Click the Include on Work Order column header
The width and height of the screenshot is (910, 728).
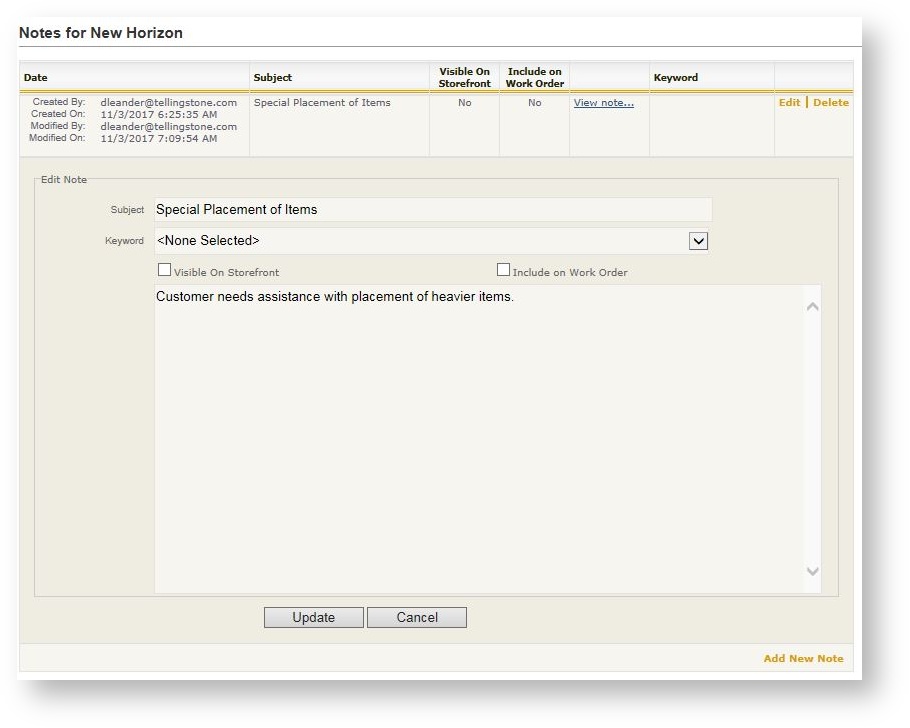[534, 77]
